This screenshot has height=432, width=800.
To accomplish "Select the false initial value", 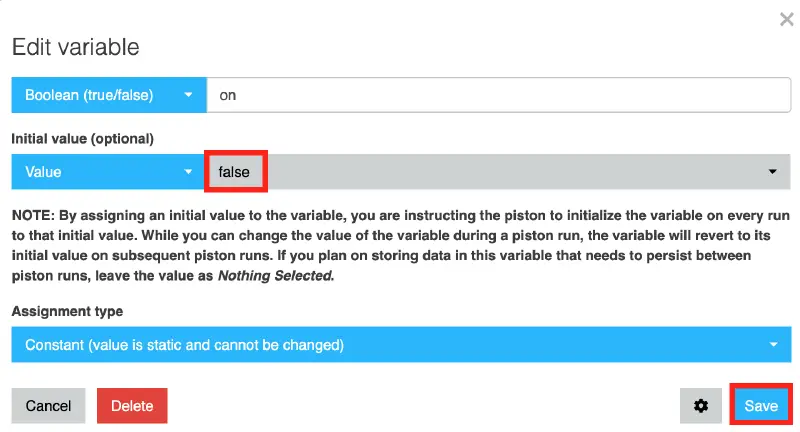I will coord(235,172).
